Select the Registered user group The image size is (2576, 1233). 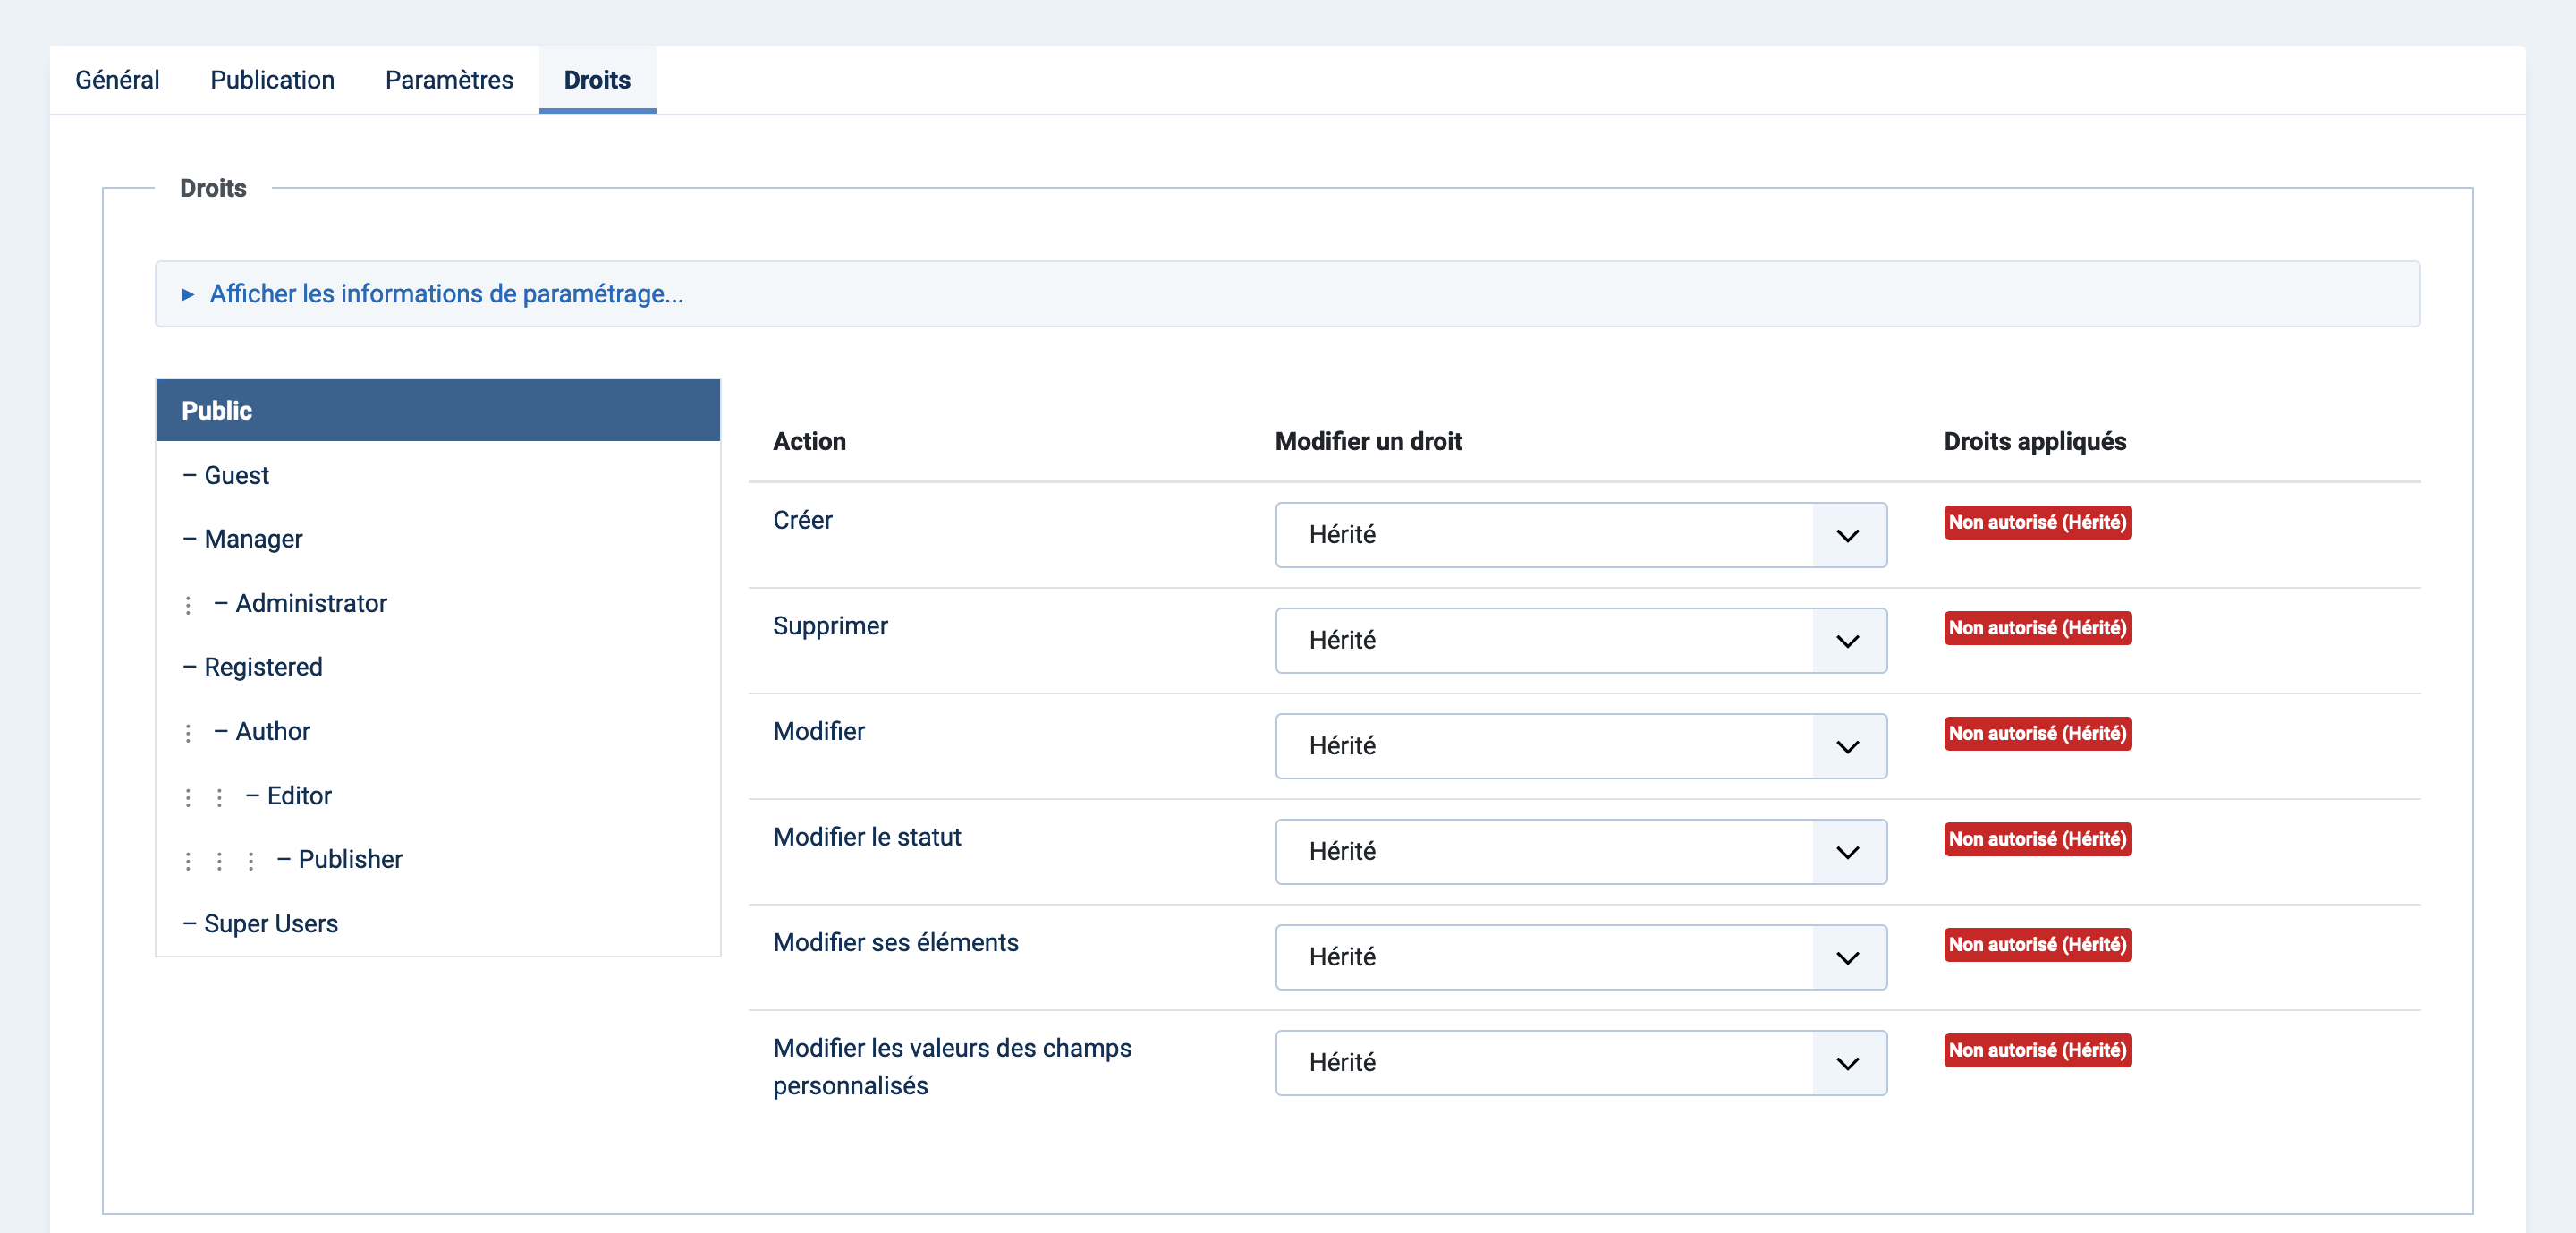click(x=438, y=667)
